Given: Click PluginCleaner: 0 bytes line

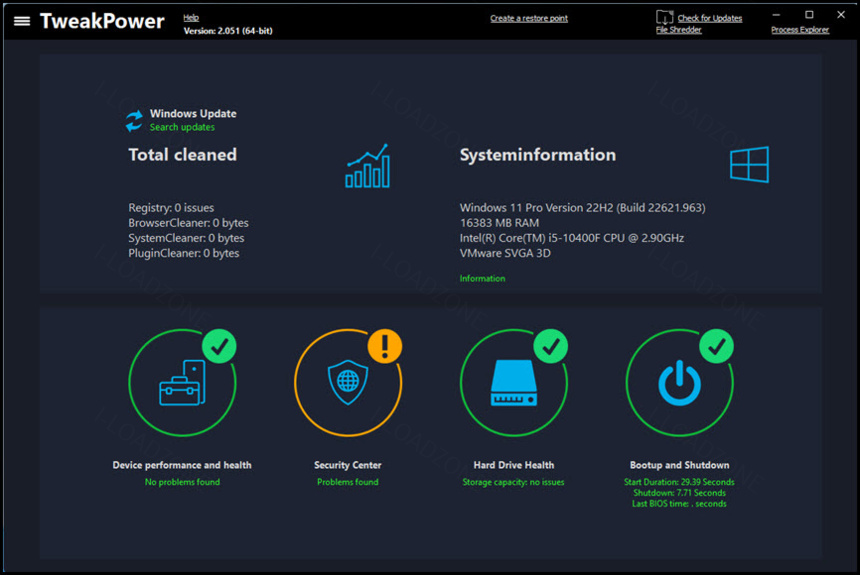Looking at the screenshot, I should 184,253.
